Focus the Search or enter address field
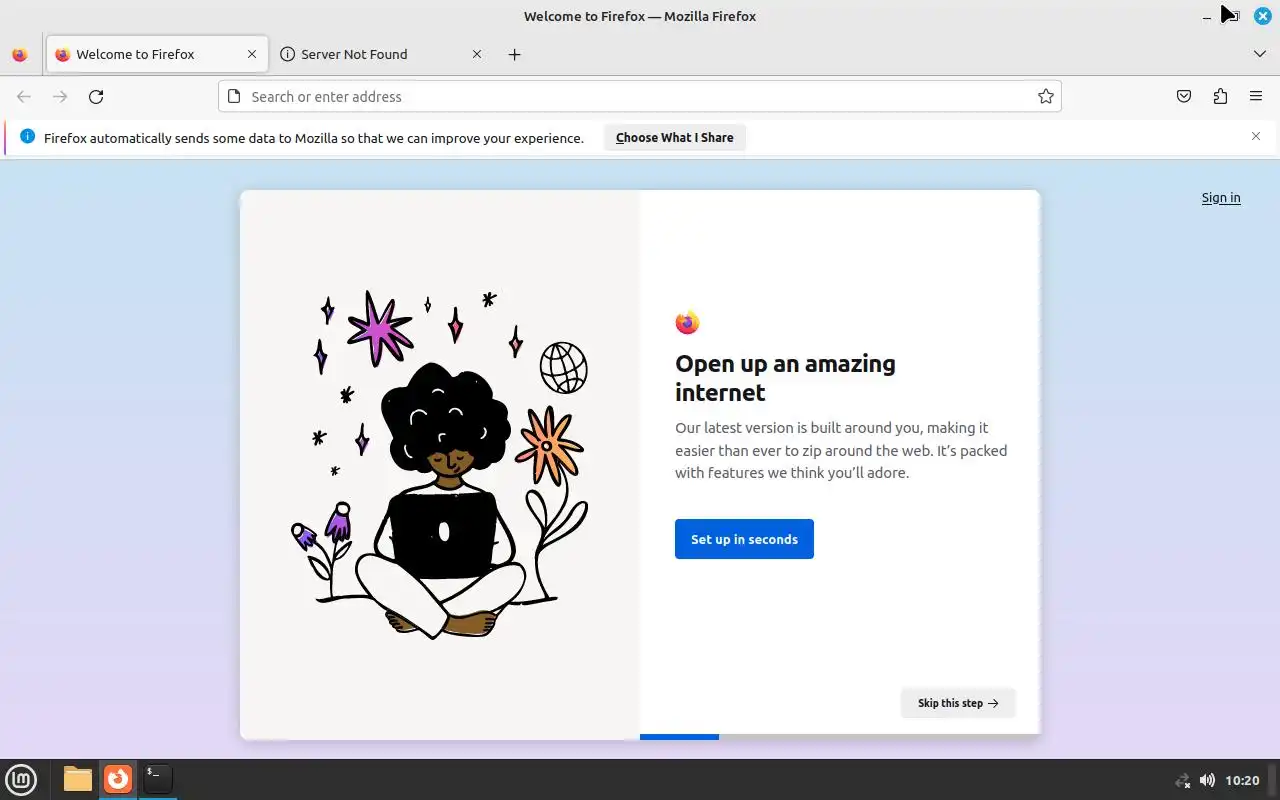The height and width of the screenshot is (800, 1280). click(640, 97)
